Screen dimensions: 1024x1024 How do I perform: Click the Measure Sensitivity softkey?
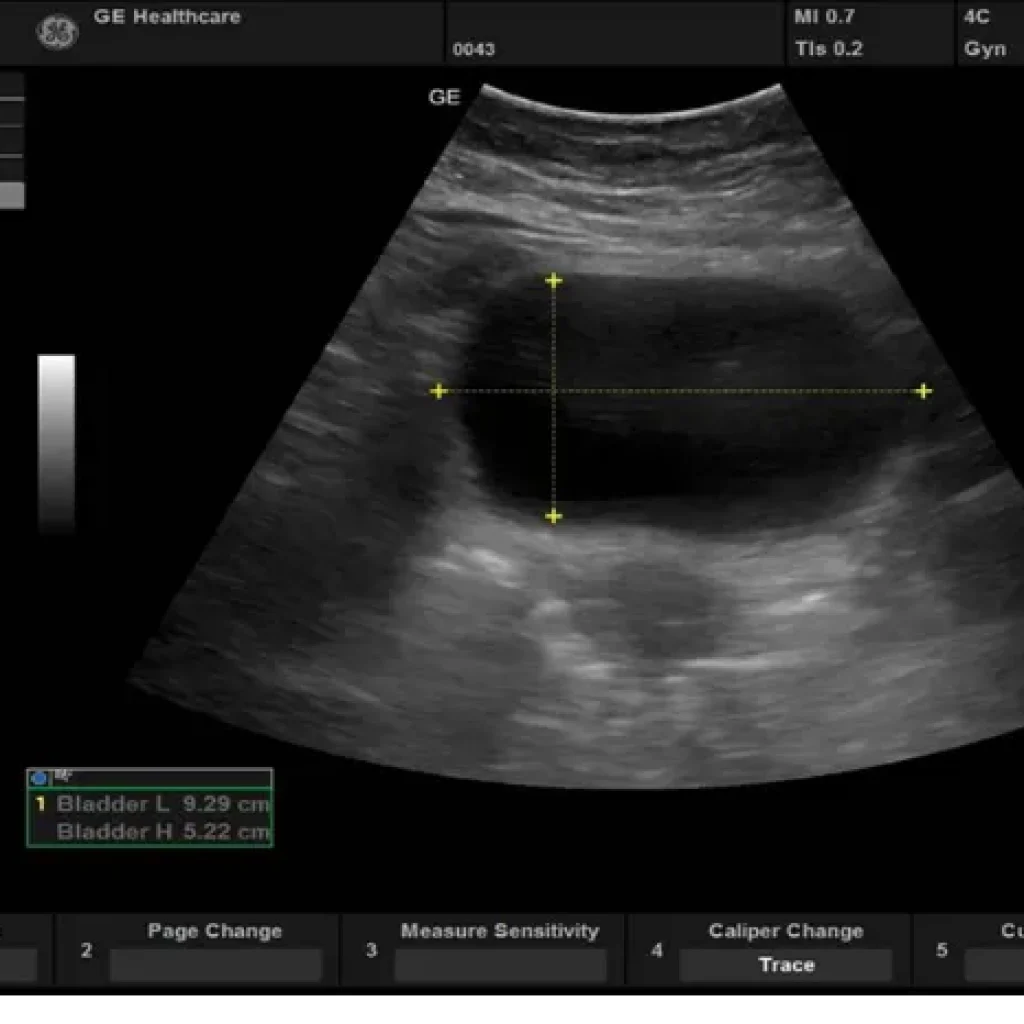pyautogui.click(x=500, y=965)
